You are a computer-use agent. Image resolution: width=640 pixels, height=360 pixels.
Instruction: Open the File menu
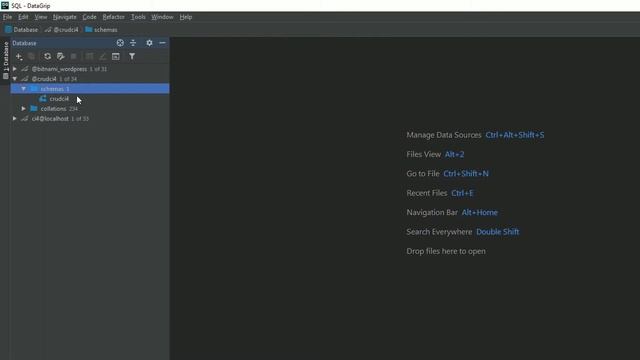[7, 17]
